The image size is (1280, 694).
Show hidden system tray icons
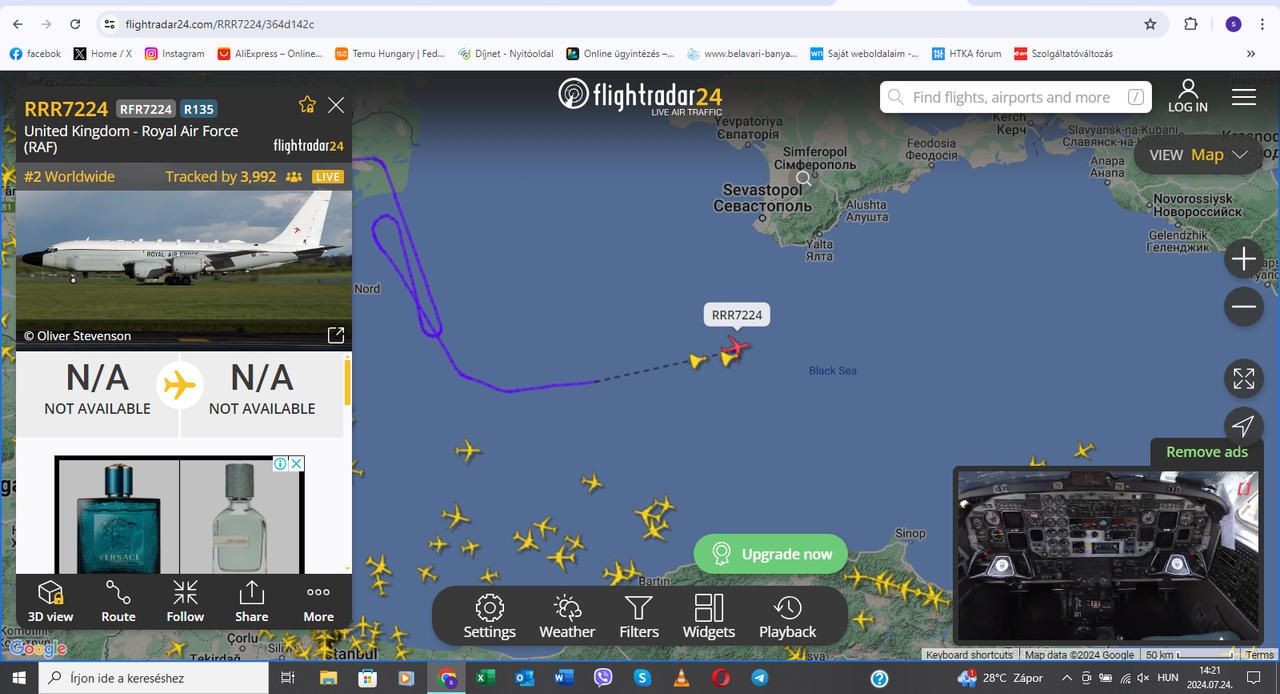coord(1066,678)
